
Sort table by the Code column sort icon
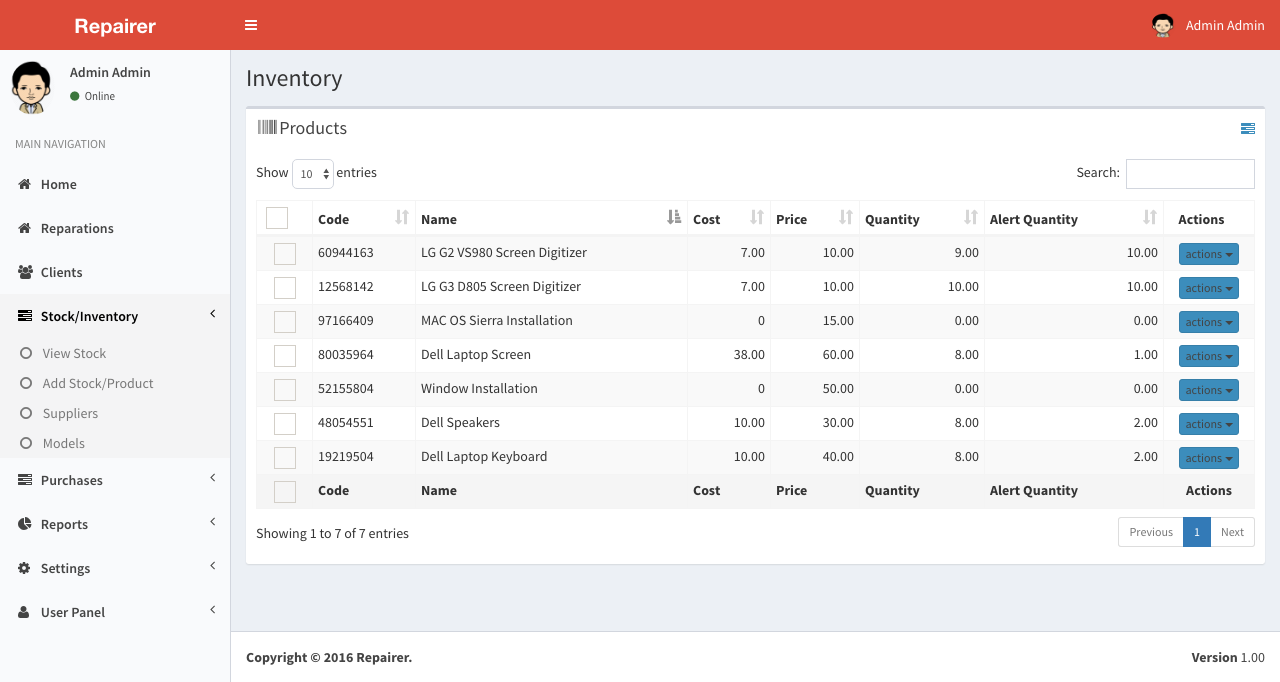[x=402, y=217]
